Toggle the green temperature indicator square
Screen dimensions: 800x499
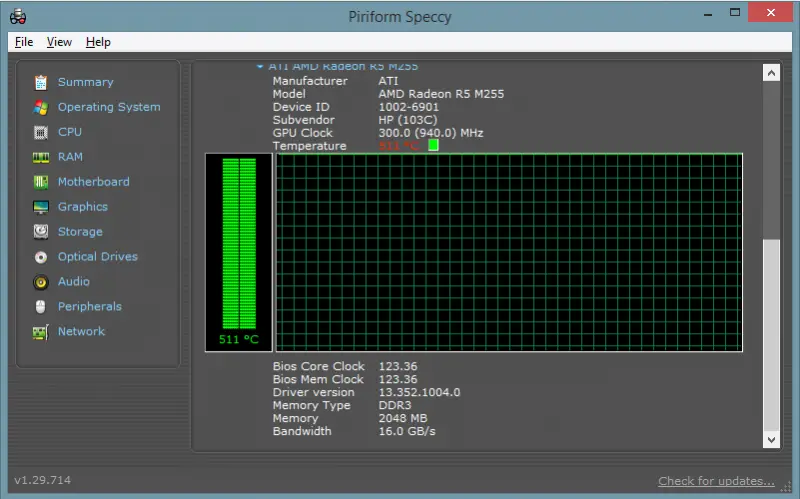(433, 145)
